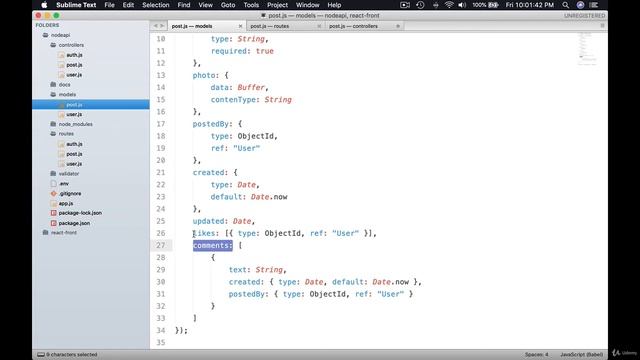This screenshot has width=640, height=360.
Task: Click the highlighted comments: text
Action: click(x=213, y=245)
